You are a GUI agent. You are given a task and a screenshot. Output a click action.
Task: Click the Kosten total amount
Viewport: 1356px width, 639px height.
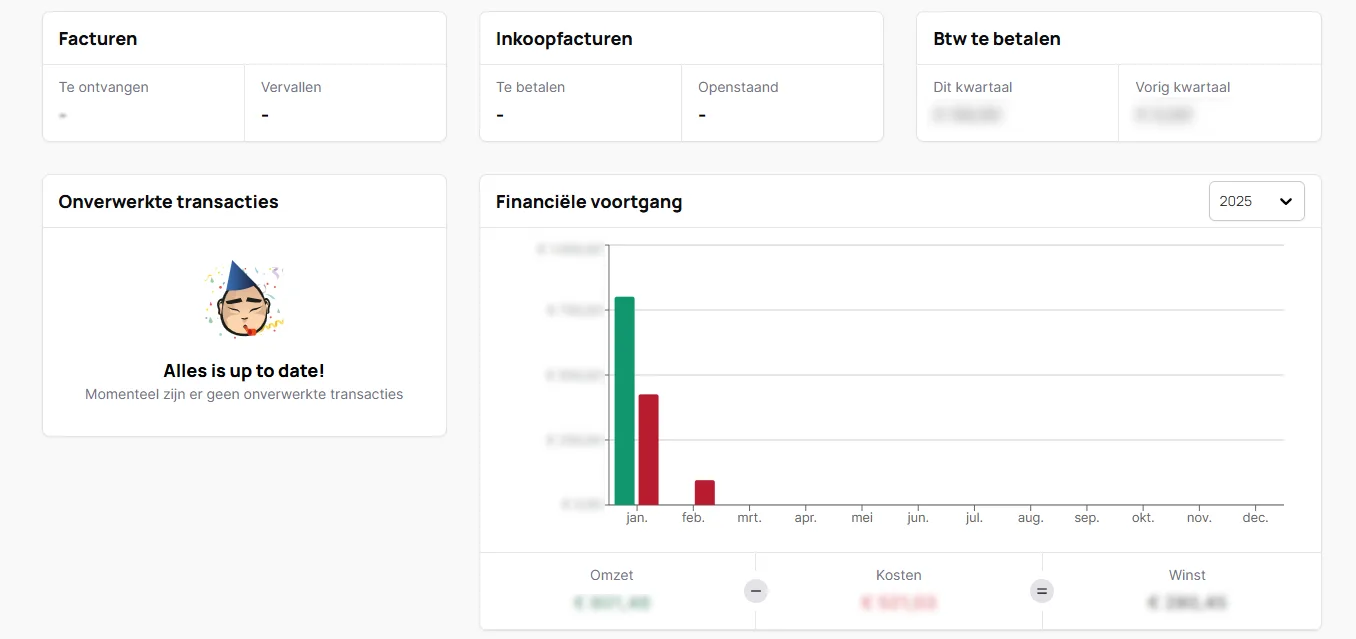click(898, 603)
